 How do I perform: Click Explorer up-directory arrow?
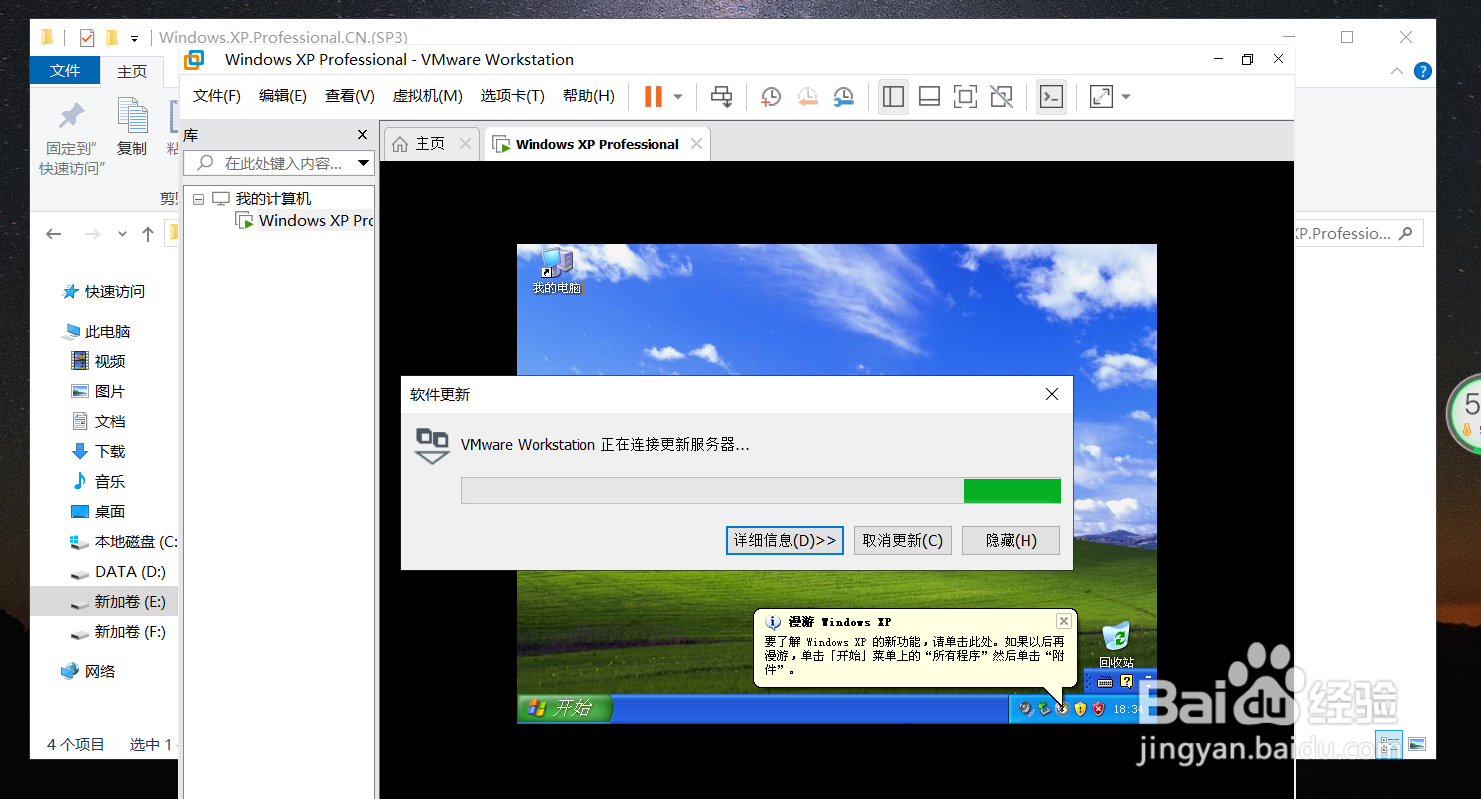coord(148,234)
